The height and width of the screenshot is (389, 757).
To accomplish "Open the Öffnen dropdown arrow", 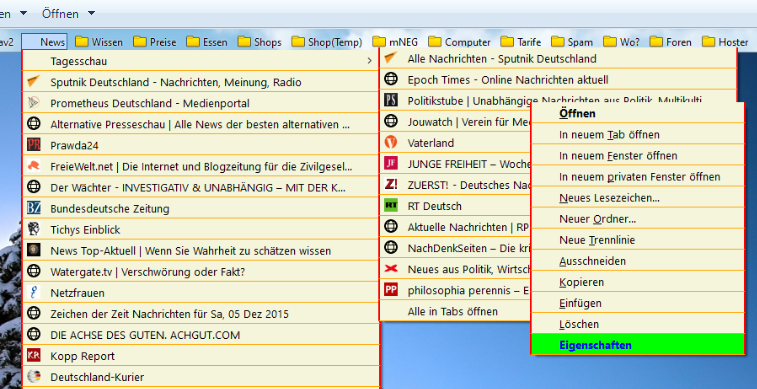I will pyautogui.click(x=91, y=14).
